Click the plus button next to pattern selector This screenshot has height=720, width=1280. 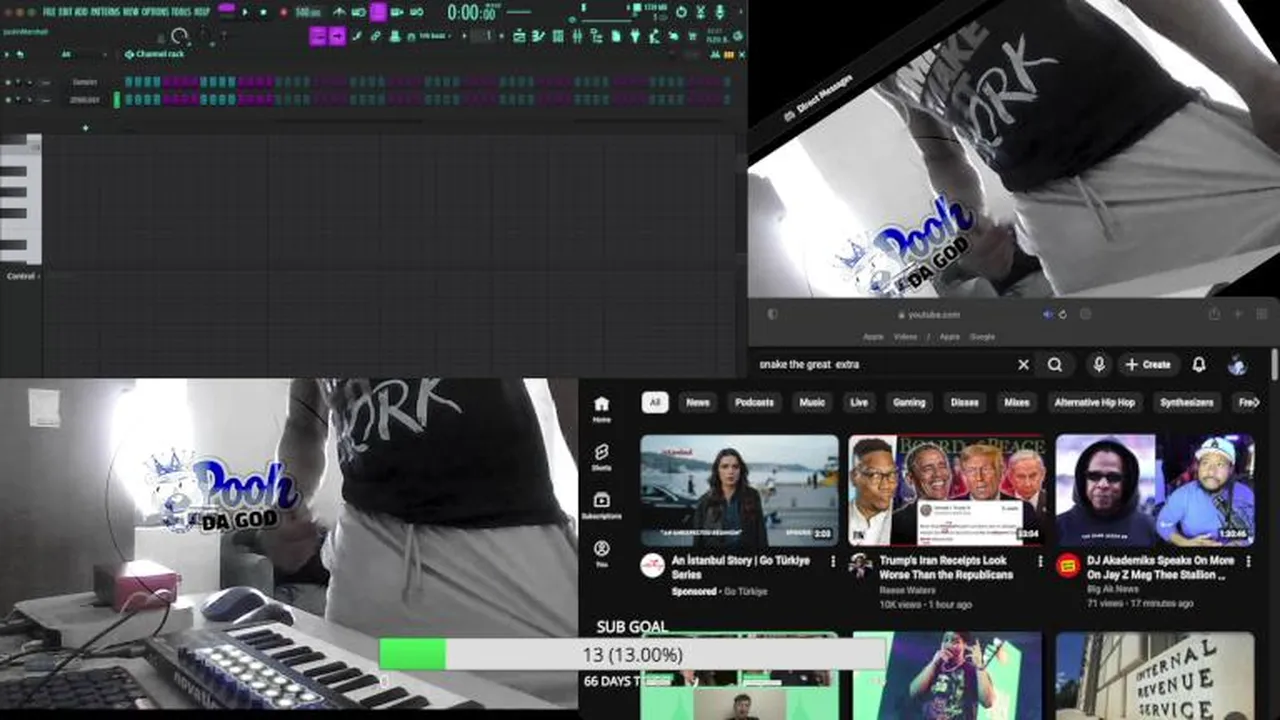click(x=501, y=36)
